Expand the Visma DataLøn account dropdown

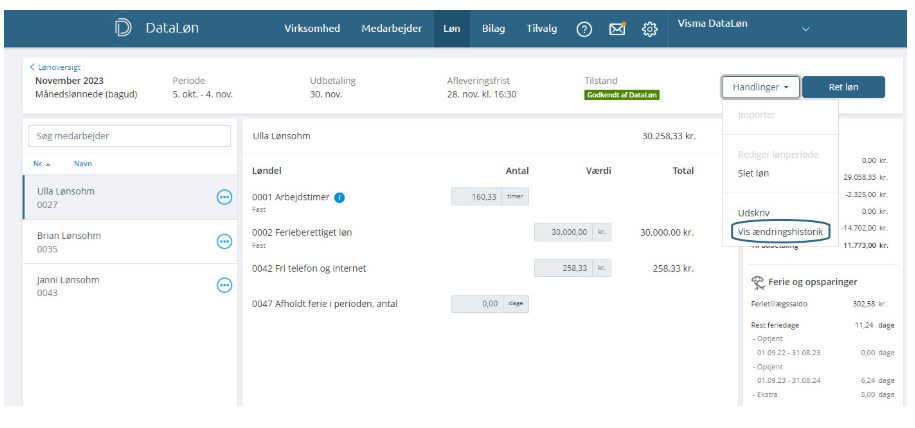coord(805,30)
